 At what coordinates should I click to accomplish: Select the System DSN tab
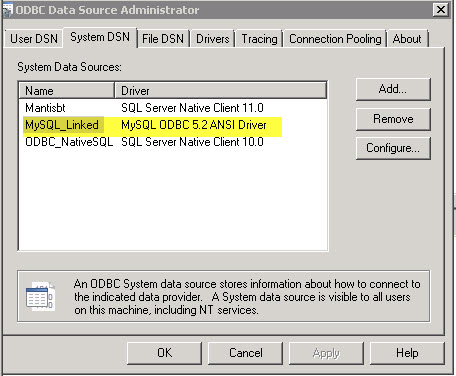point(100,37)
